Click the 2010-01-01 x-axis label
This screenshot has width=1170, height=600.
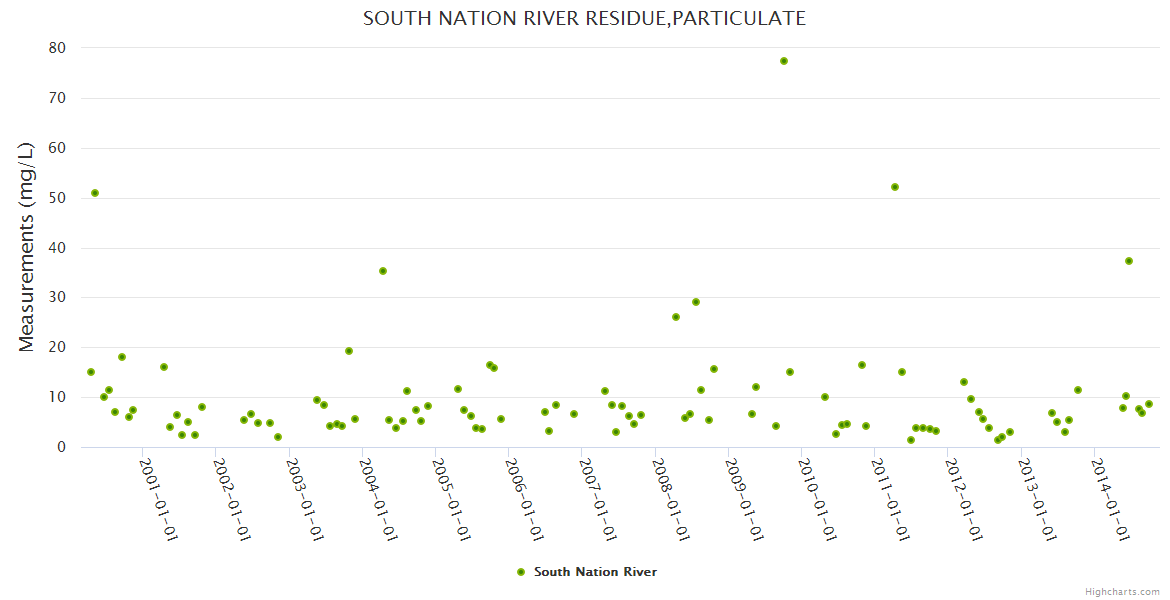tap(816, 500)
